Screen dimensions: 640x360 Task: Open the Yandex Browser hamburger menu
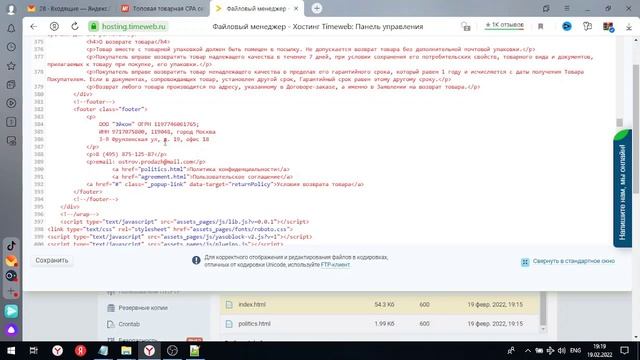point(567,8)
